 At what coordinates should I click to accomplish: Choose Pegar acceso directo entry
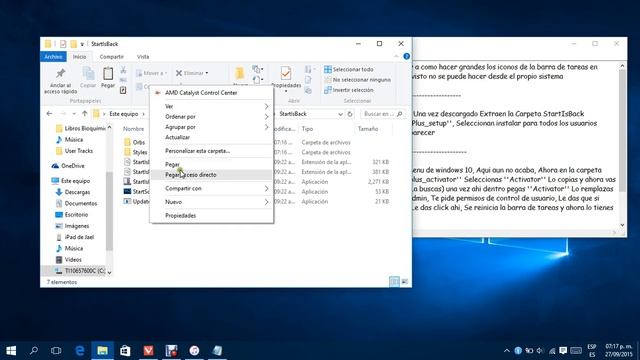211,175
